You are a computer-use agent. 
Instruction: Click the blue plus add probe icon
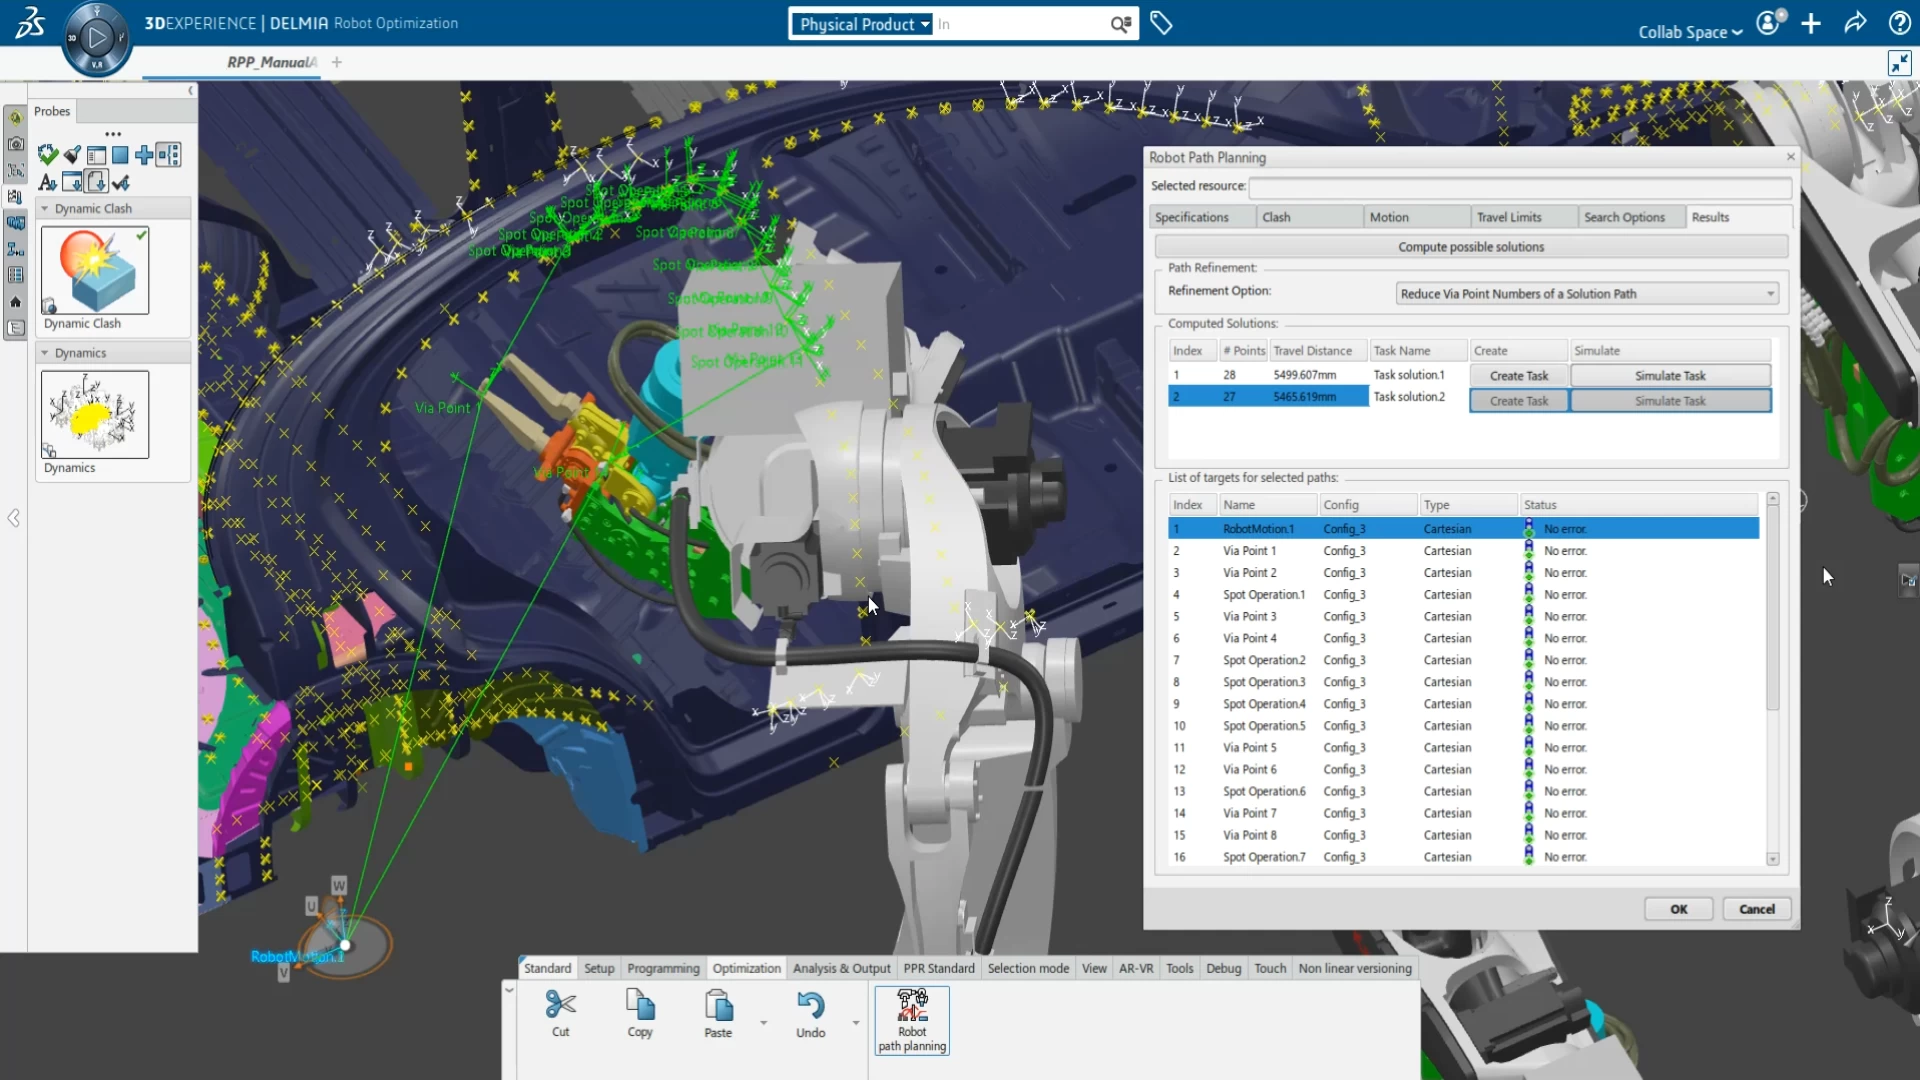coord(143,155)
